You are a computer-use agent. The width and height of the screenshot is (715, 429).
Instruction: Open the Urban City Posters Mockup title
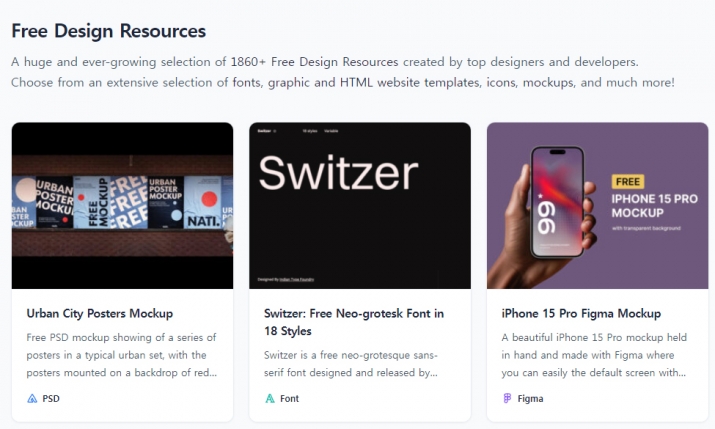(100, 314)
